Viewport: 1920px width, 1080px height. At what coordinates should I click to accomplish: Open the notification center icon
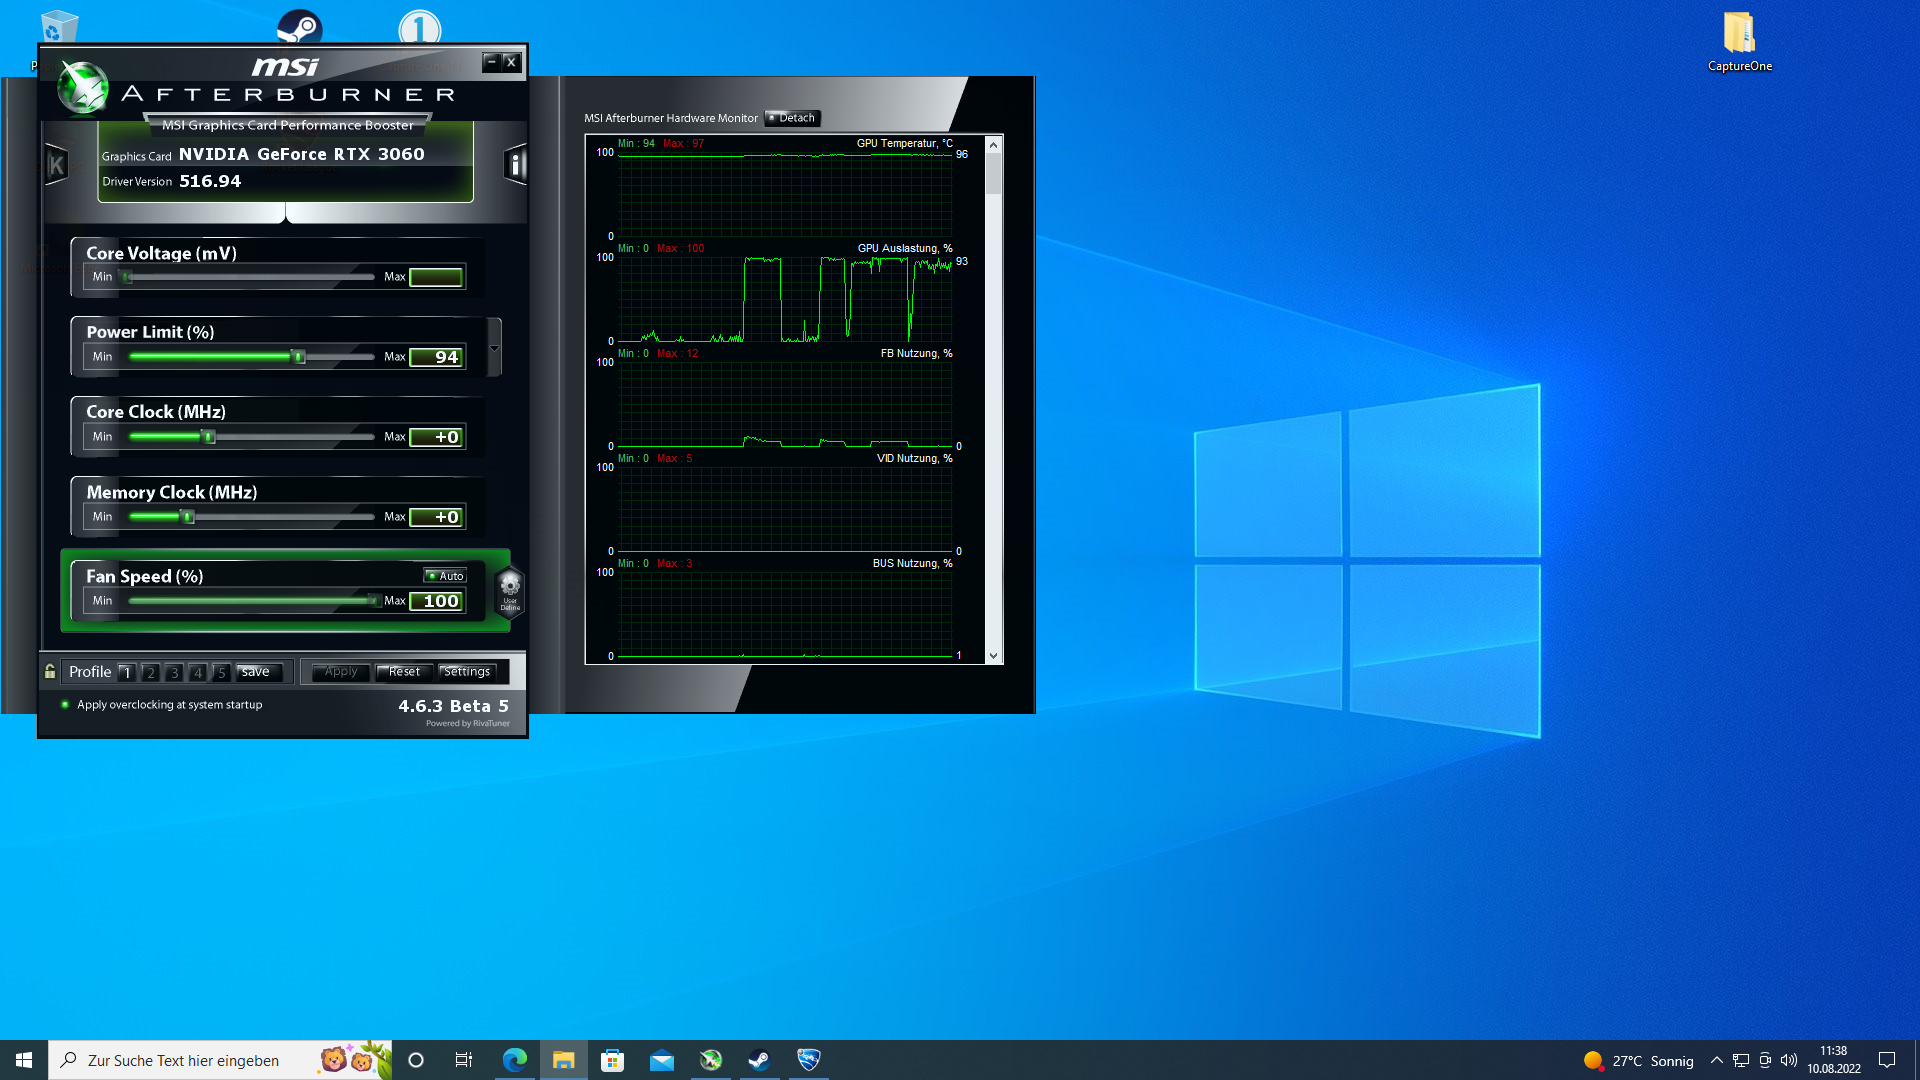[1887, 1060]
